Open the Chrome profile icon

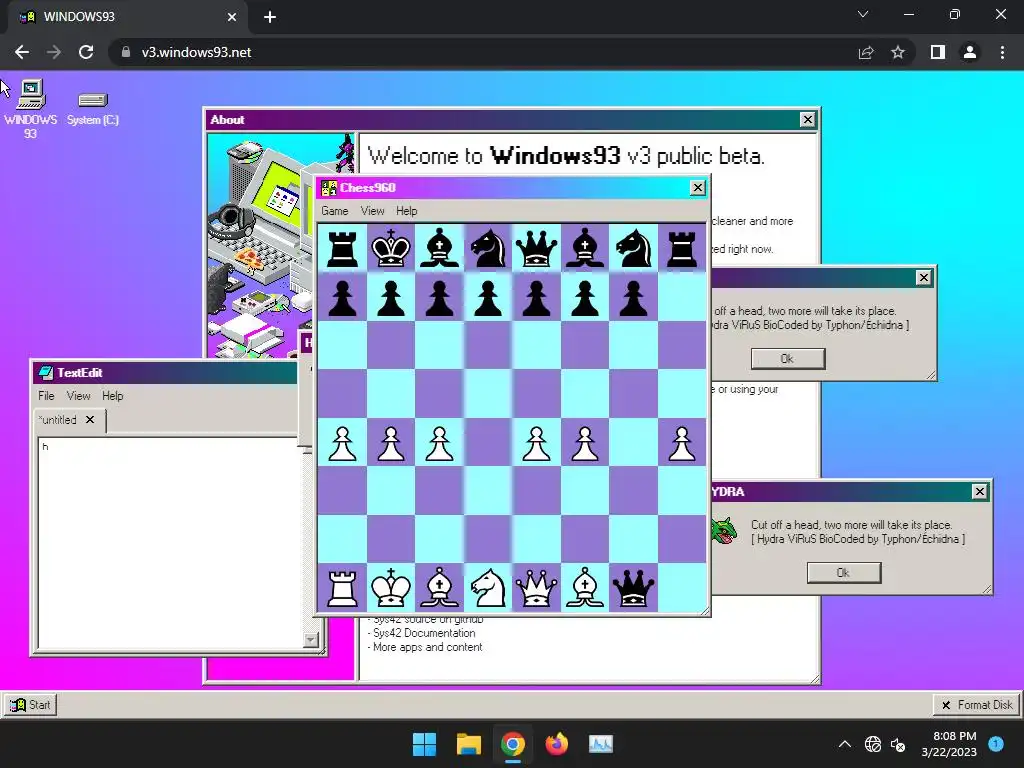tap(970, 52)
